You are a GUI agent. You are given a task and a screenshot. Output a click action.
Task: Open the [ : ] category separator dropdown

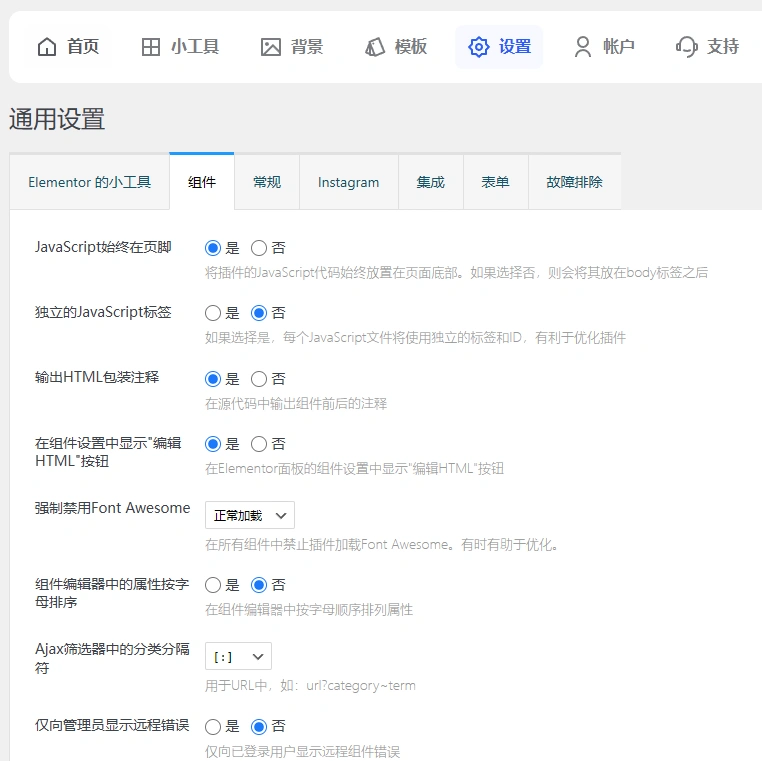tap(238, 657)
